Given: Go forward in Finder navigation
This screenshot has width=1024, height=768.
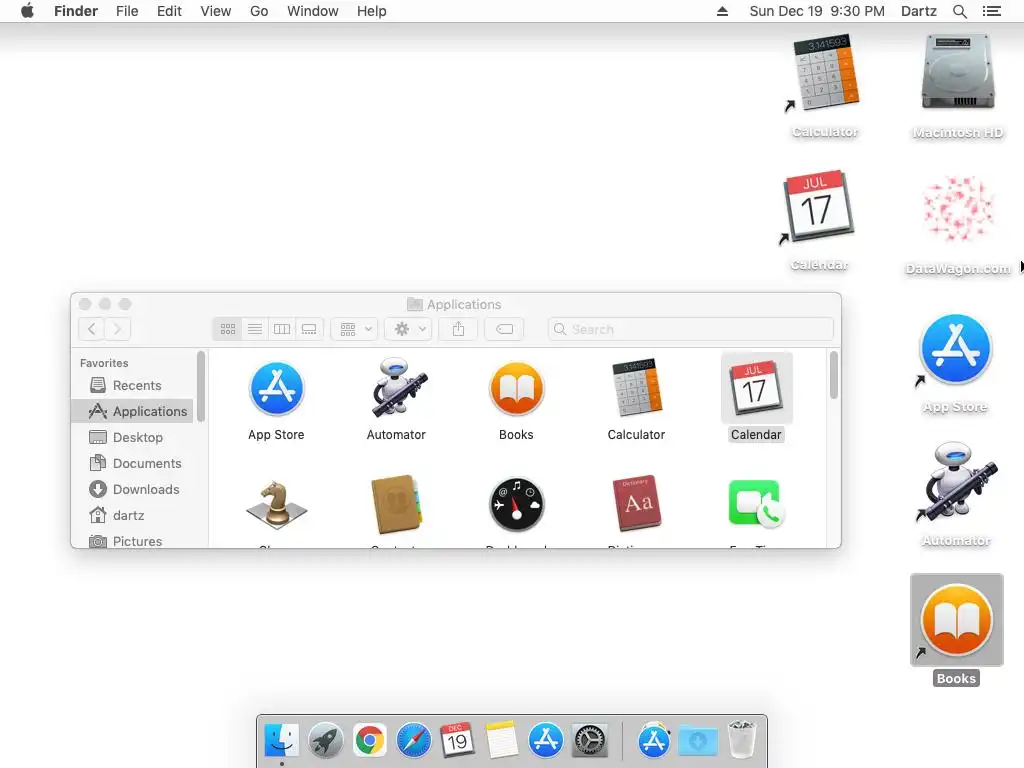Looking at the screenshot, I should click(x=118, y=329).
